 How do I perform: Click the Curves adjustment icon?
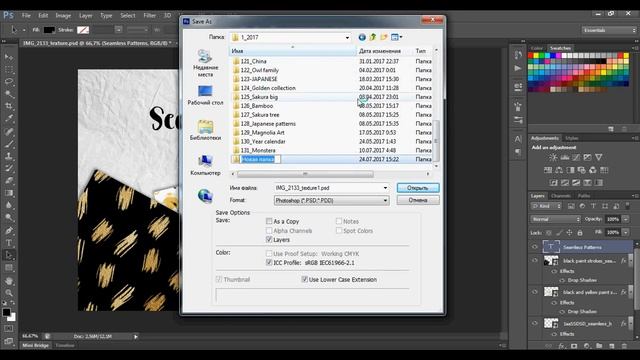pos(576,157)
